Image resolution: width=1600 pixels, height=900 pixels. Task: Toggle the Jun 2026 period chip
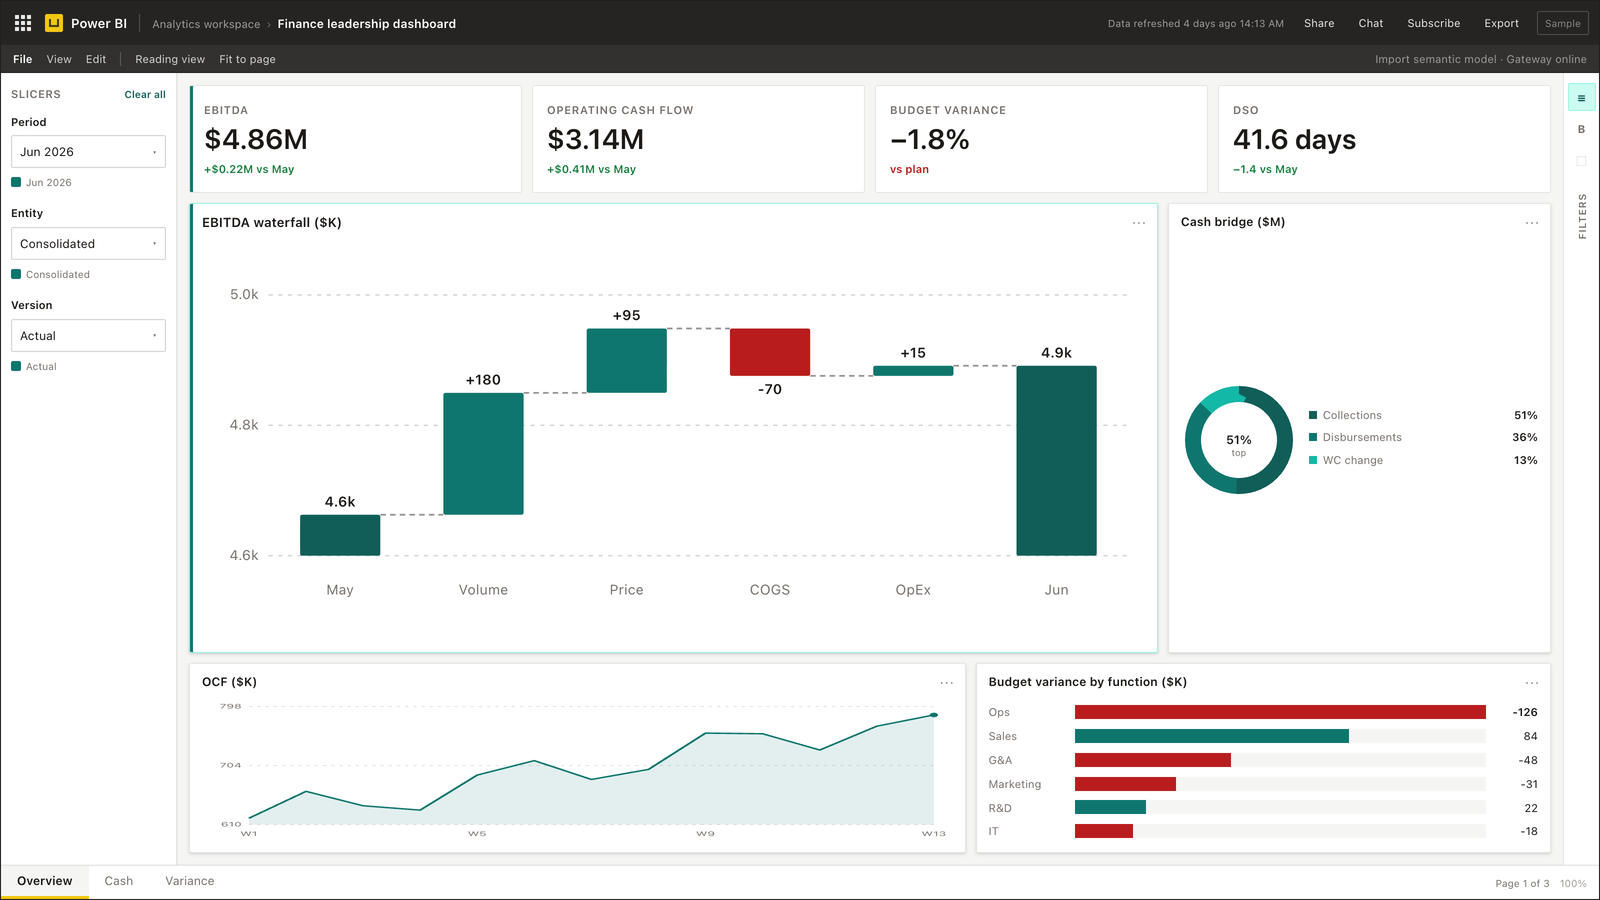(42, 182)
